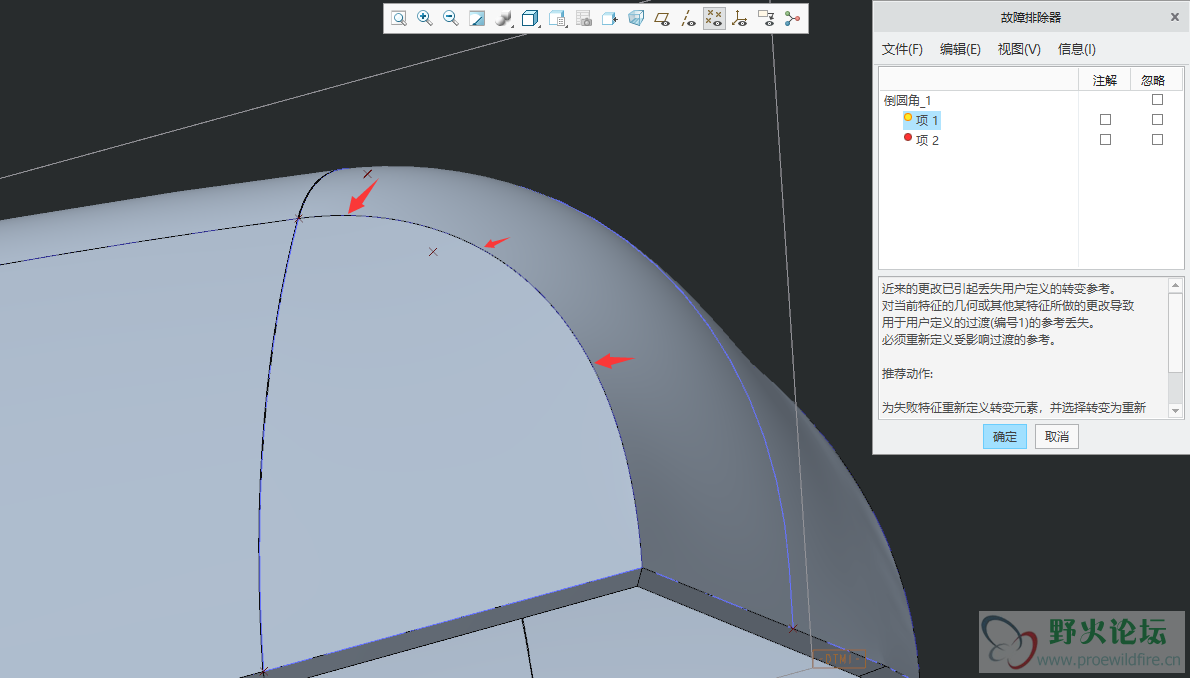Close the 故障排除器 dialog
Viewport: 1190px width, 678px height.
click(x=1175, y=17)
